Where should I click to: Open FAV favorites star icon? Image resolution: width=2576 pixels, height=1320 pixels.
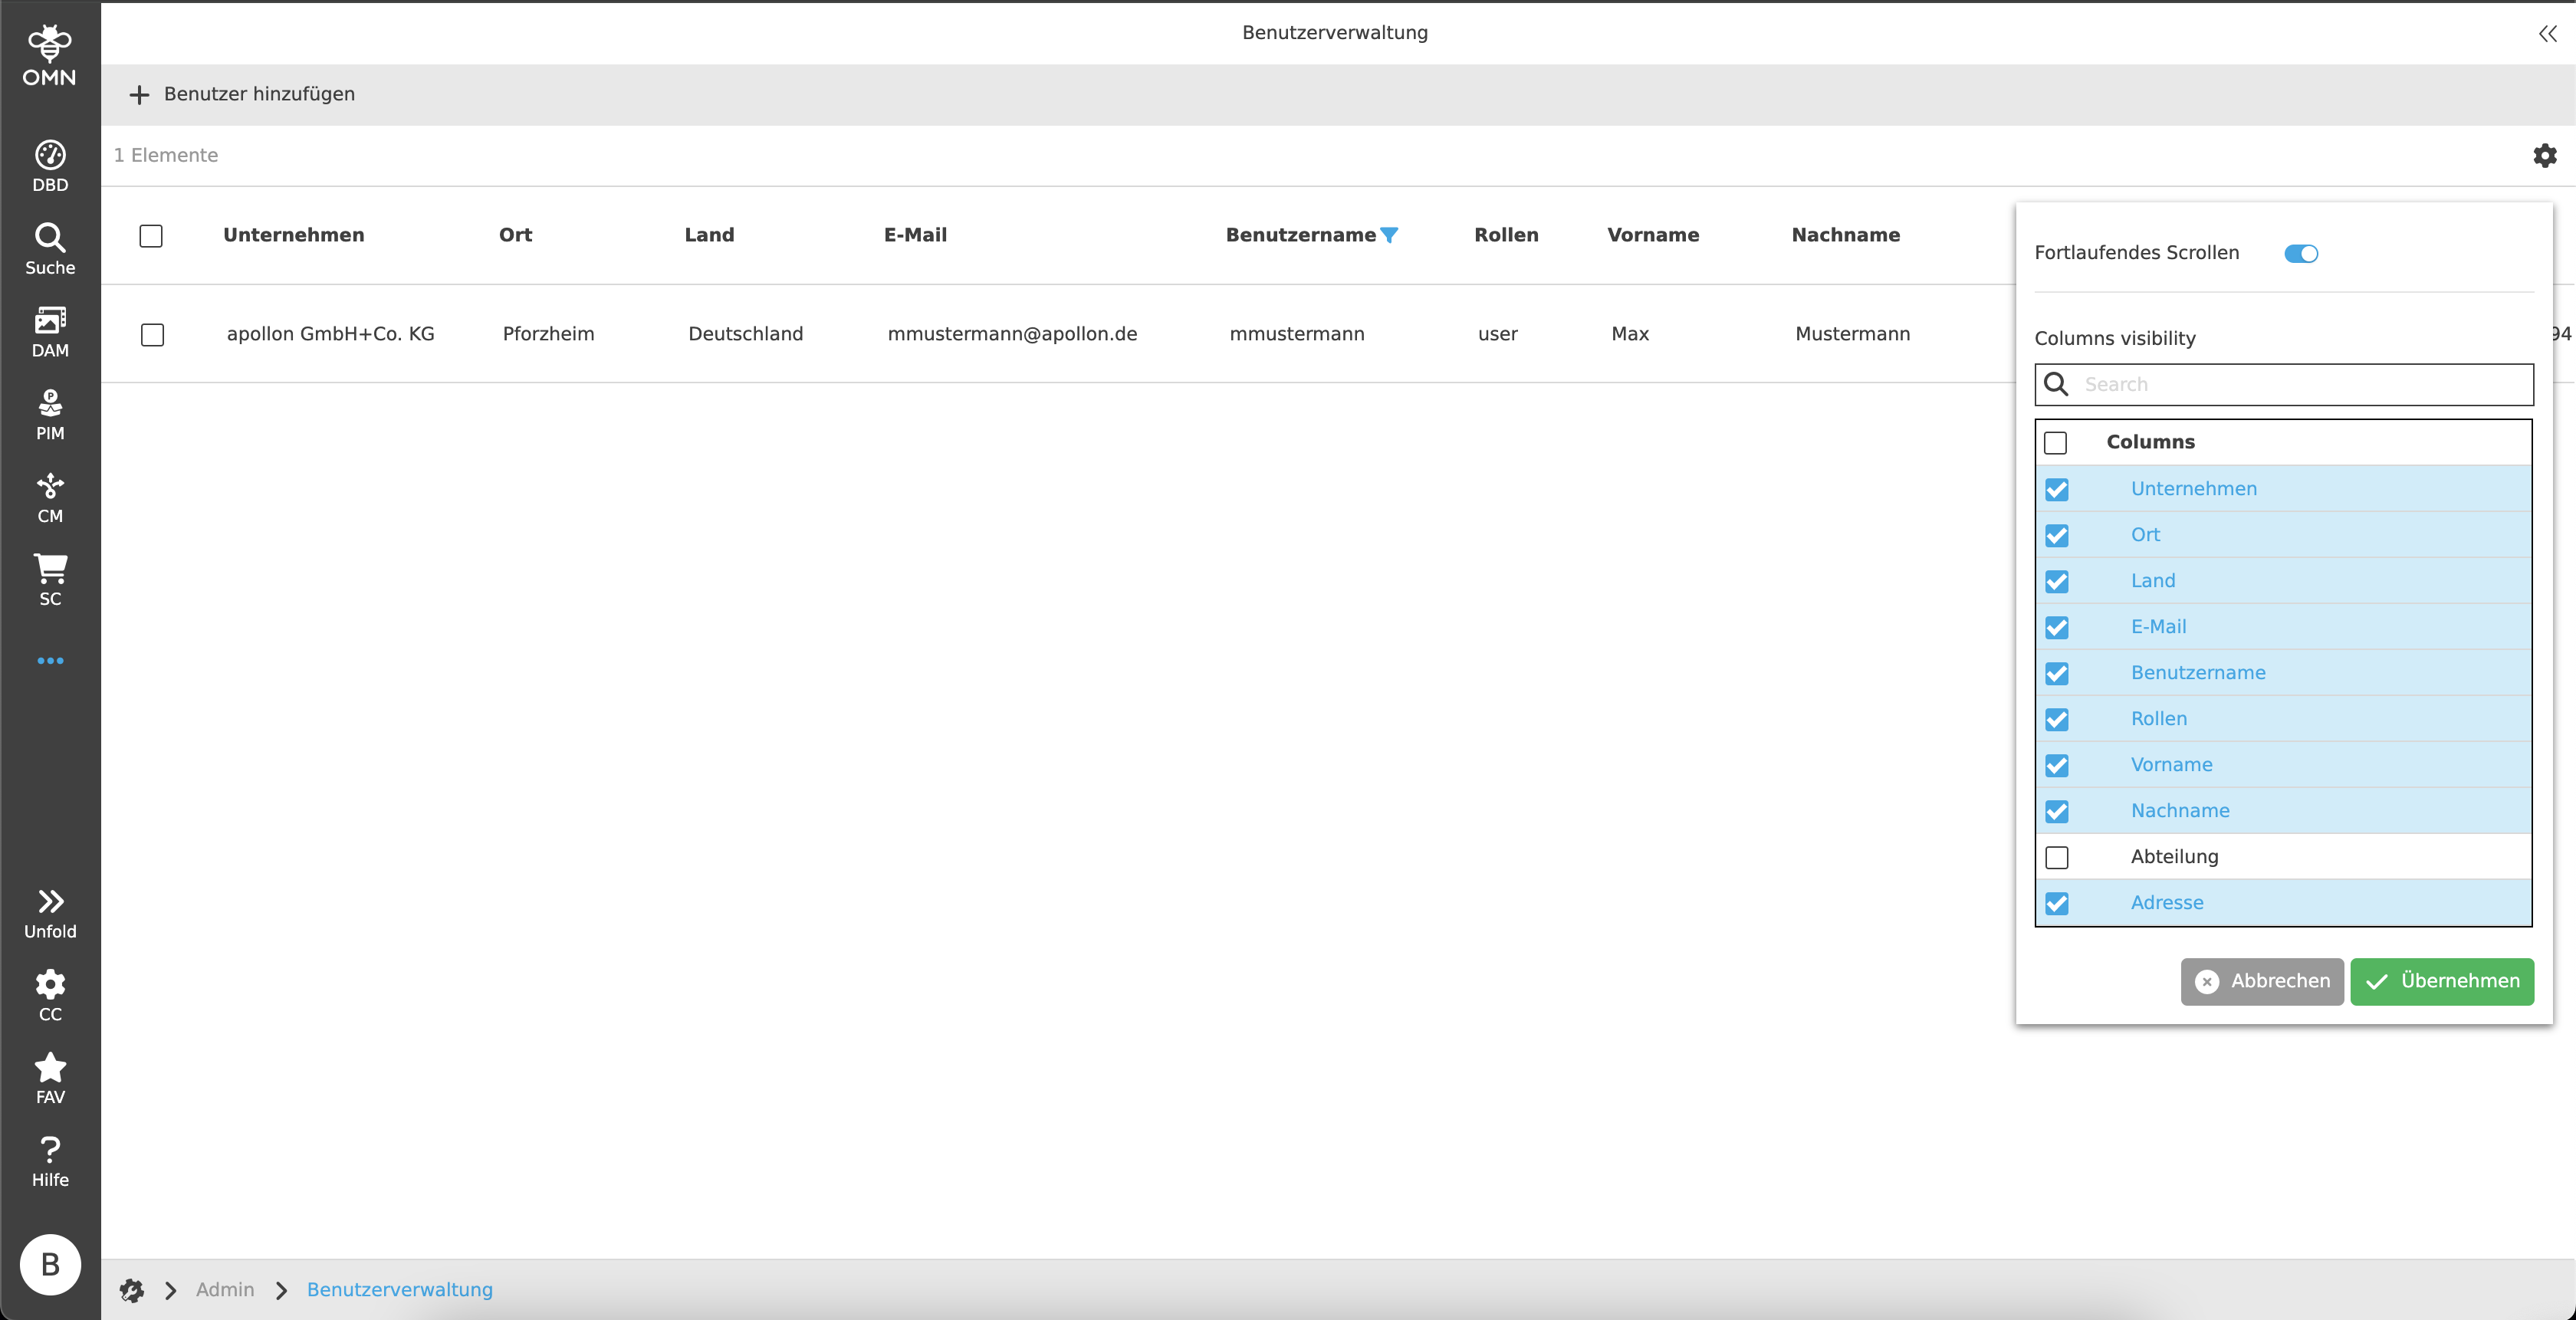[50, 1078]
